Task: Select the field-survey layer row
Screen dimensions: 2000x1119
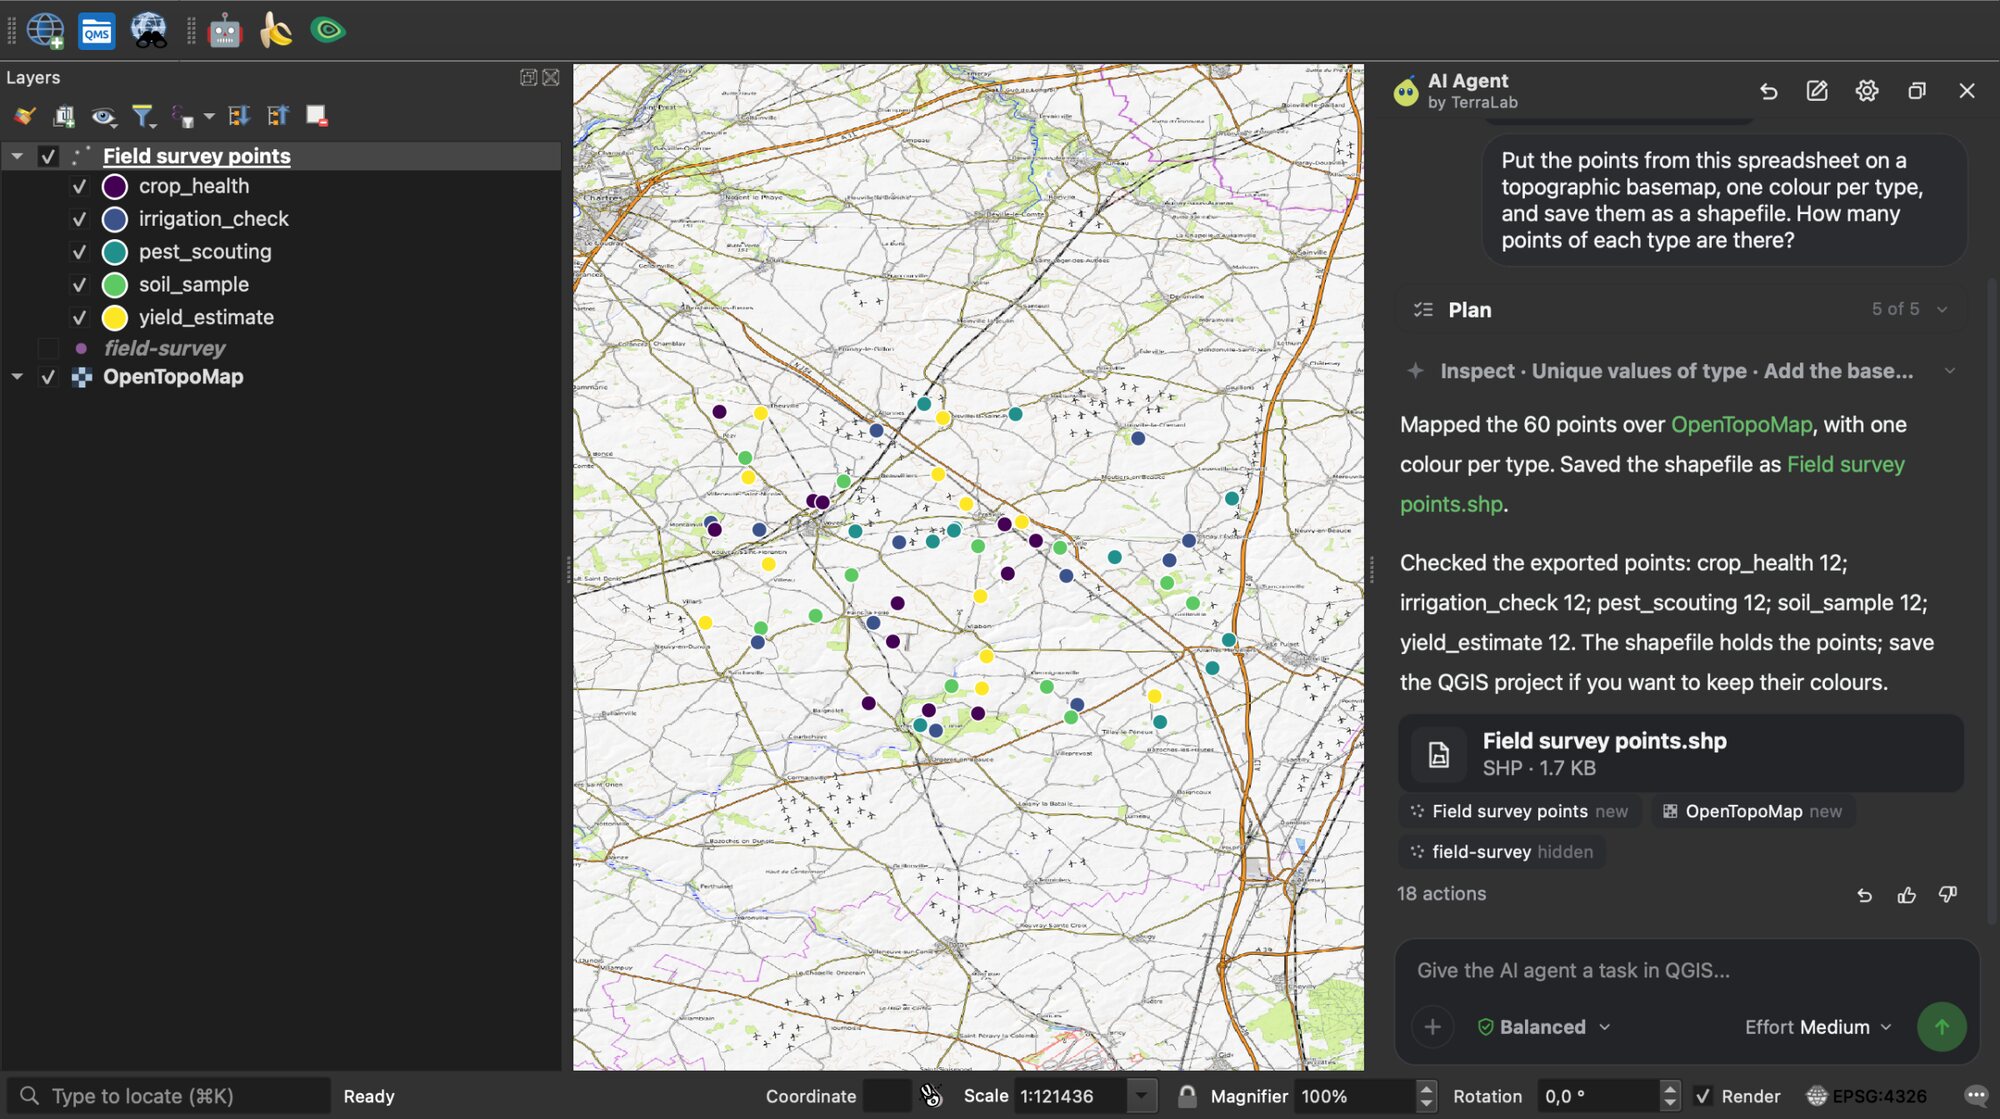Action: click(x=281, y=348)
